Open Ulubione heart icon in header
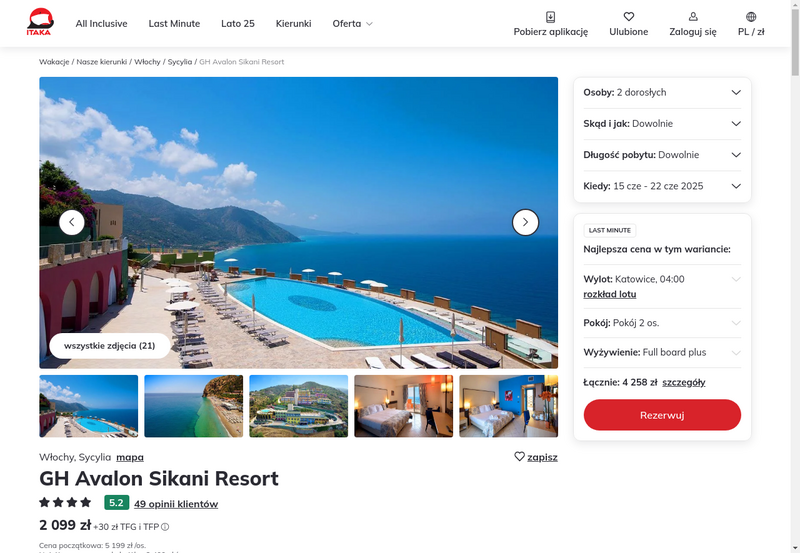Image resolution: width=800 pixels, height=553 pixels. (629, 17)
